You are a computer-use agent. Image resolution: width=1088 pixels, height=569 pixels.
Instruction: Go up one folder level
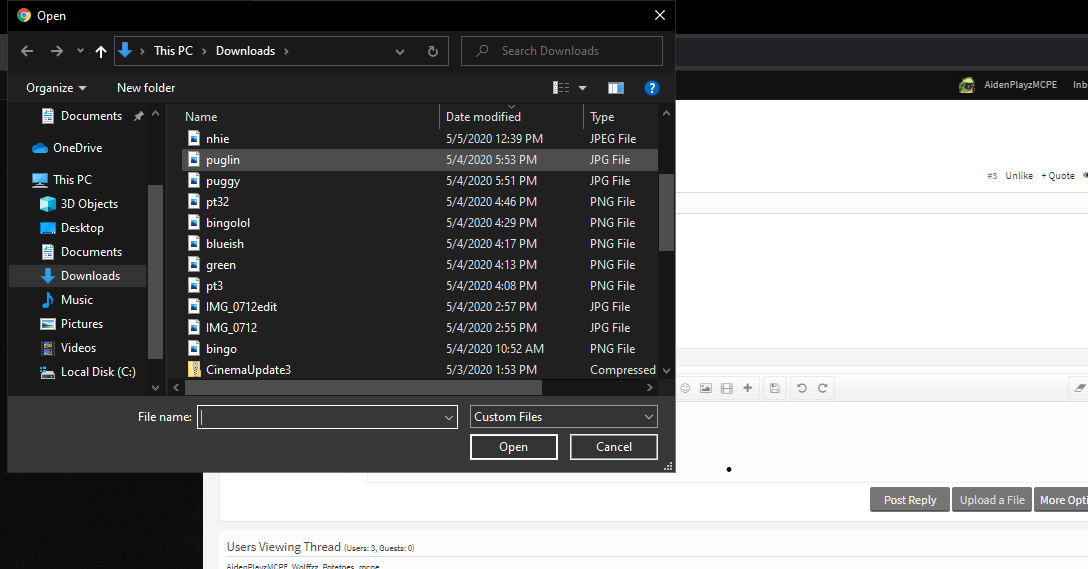click(101, 51)
